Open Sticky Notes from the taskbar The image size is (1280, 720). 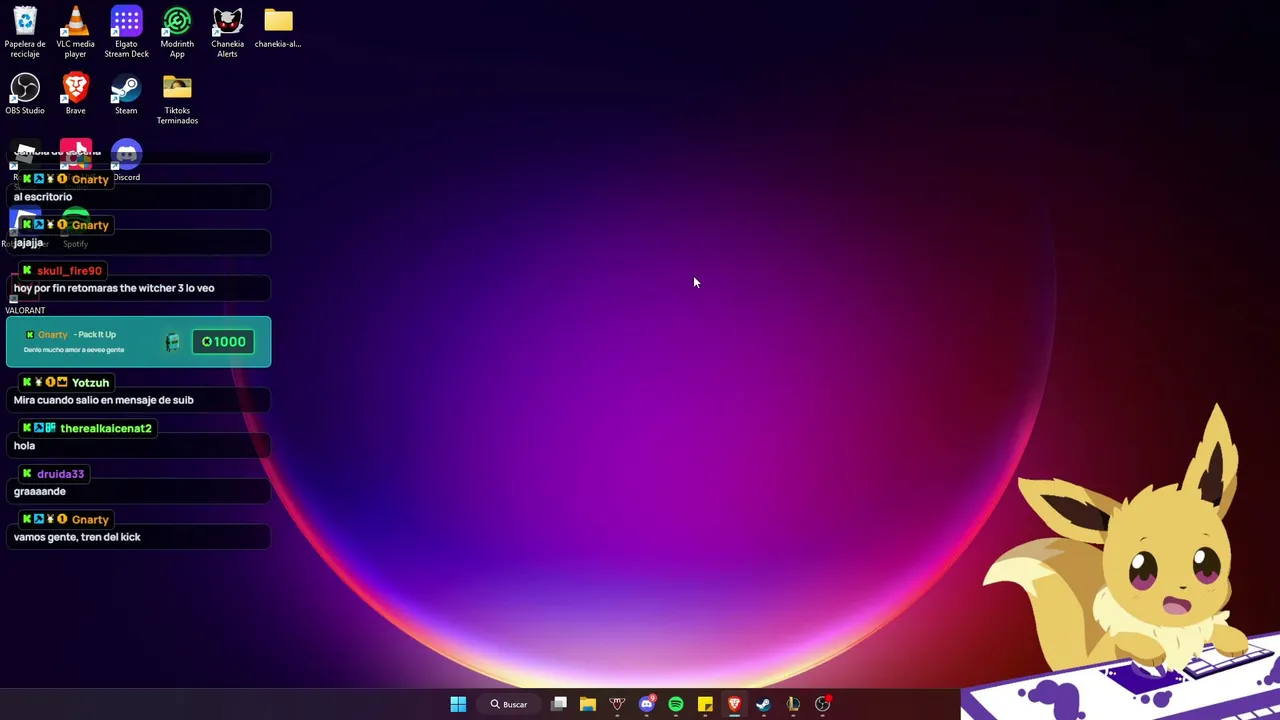[705, 704]
